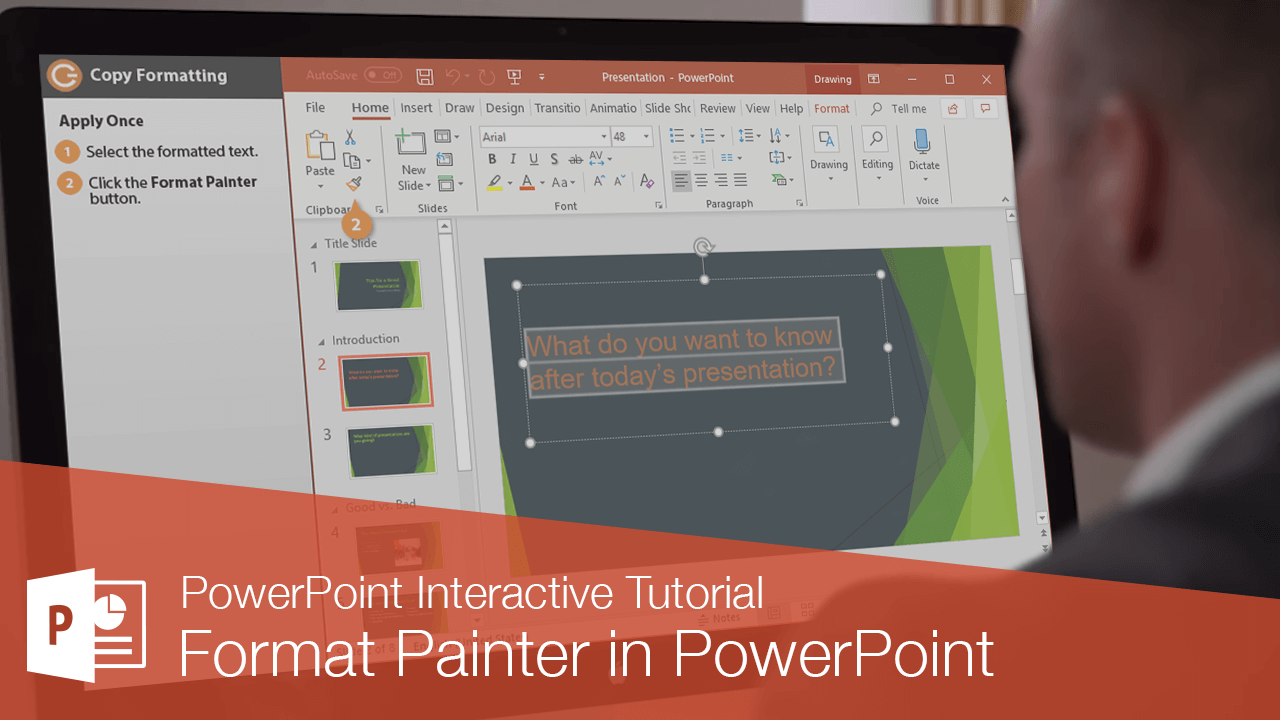The image size is (1280, 720).
Task: Underline the selected text
Action: click(534, 158)
